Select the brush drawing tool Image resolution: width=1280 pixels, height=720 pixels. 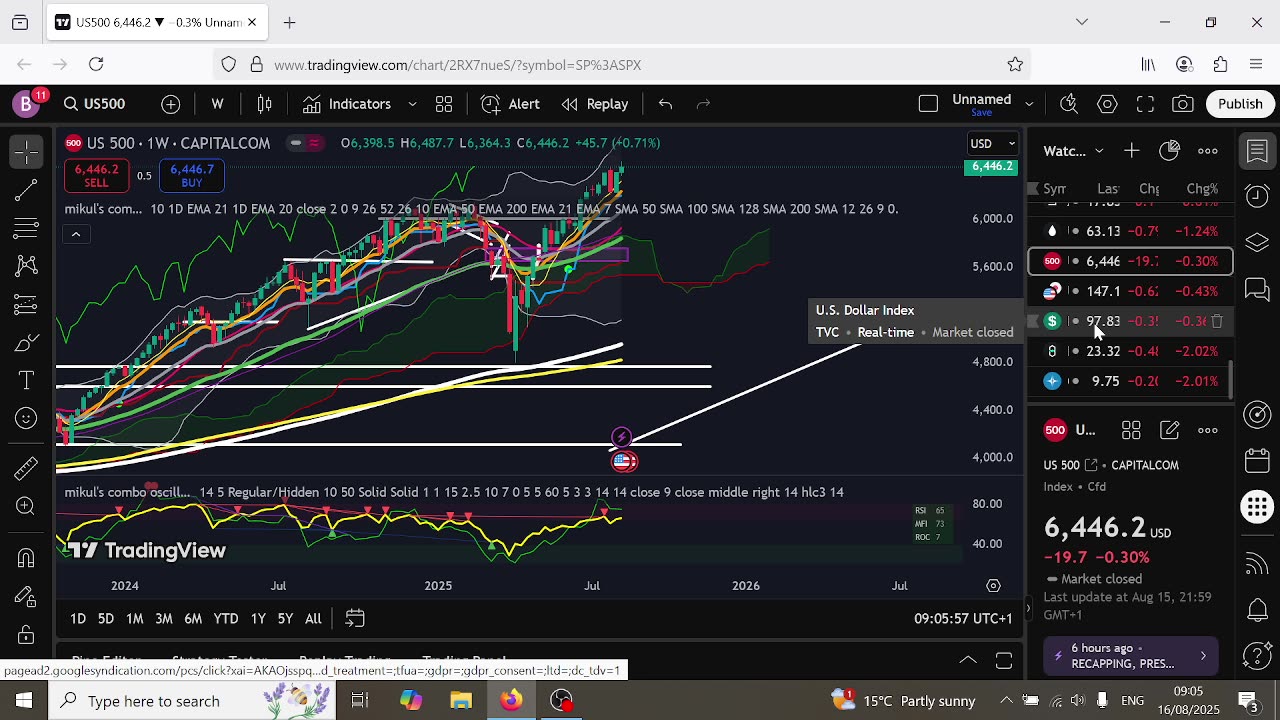point(26,344)
